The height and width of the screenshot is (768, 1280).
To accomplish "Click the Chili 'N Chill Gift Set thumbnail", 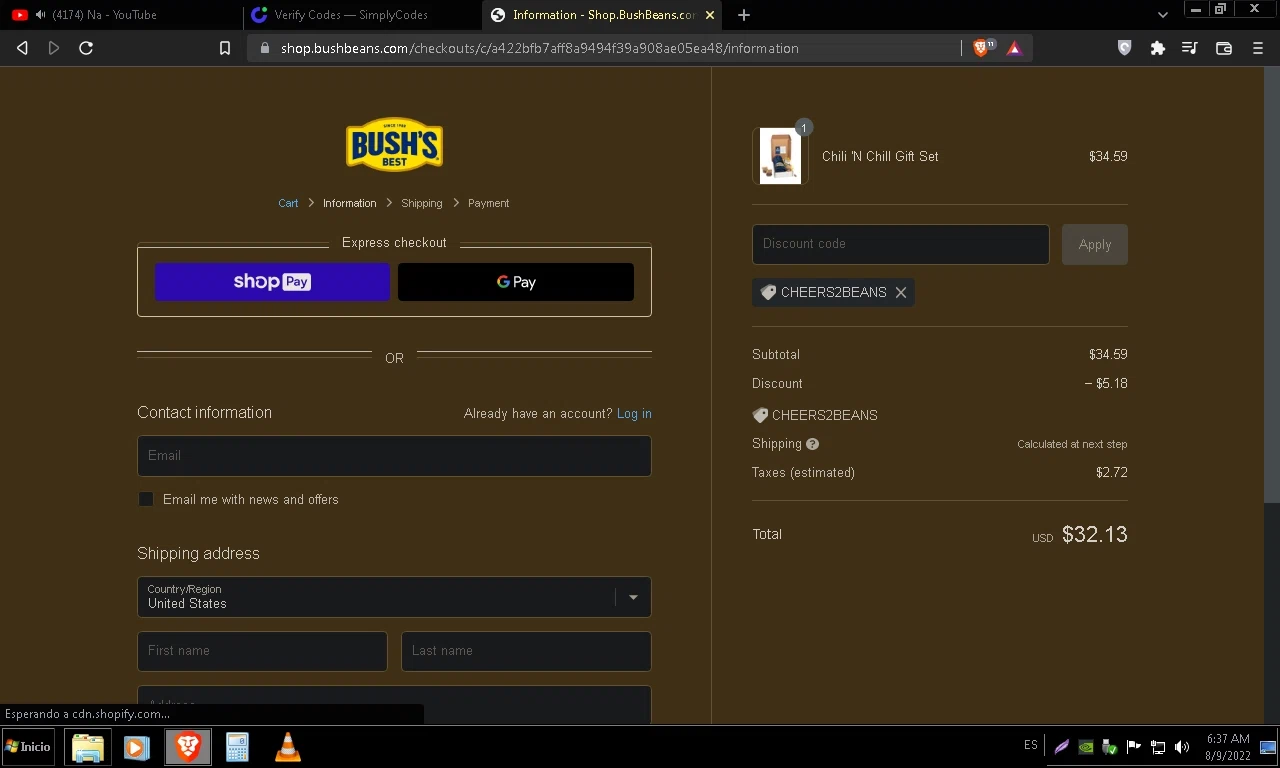I will pyautogui.click(x=780, y=156).
